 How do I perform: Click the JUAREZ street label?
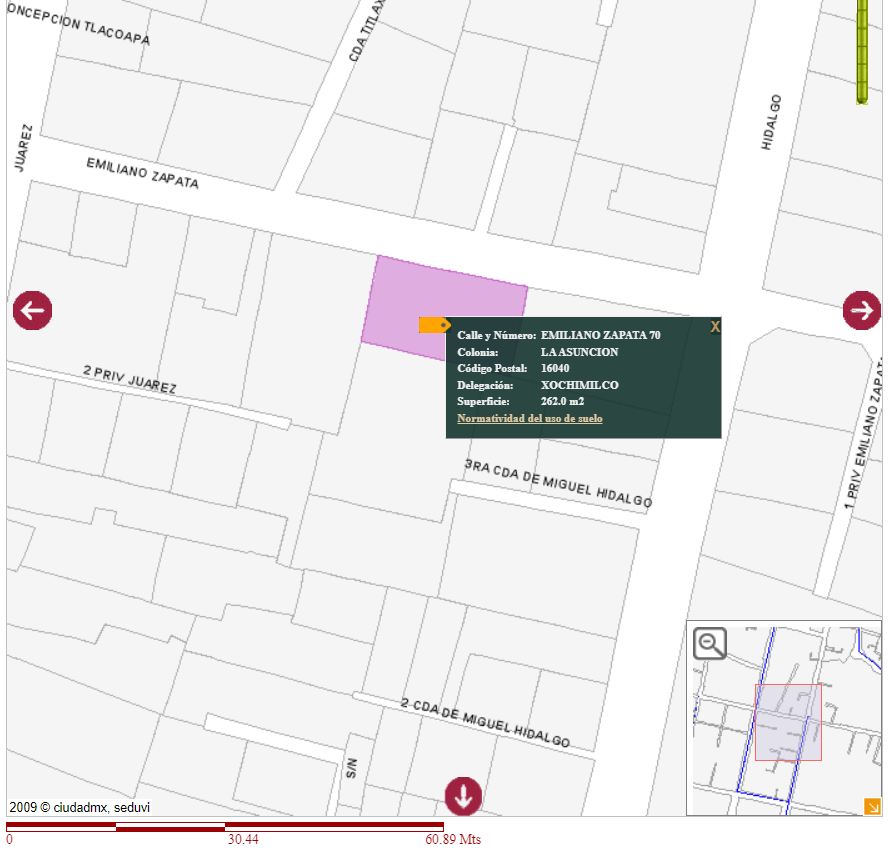[x=24, y=148]
